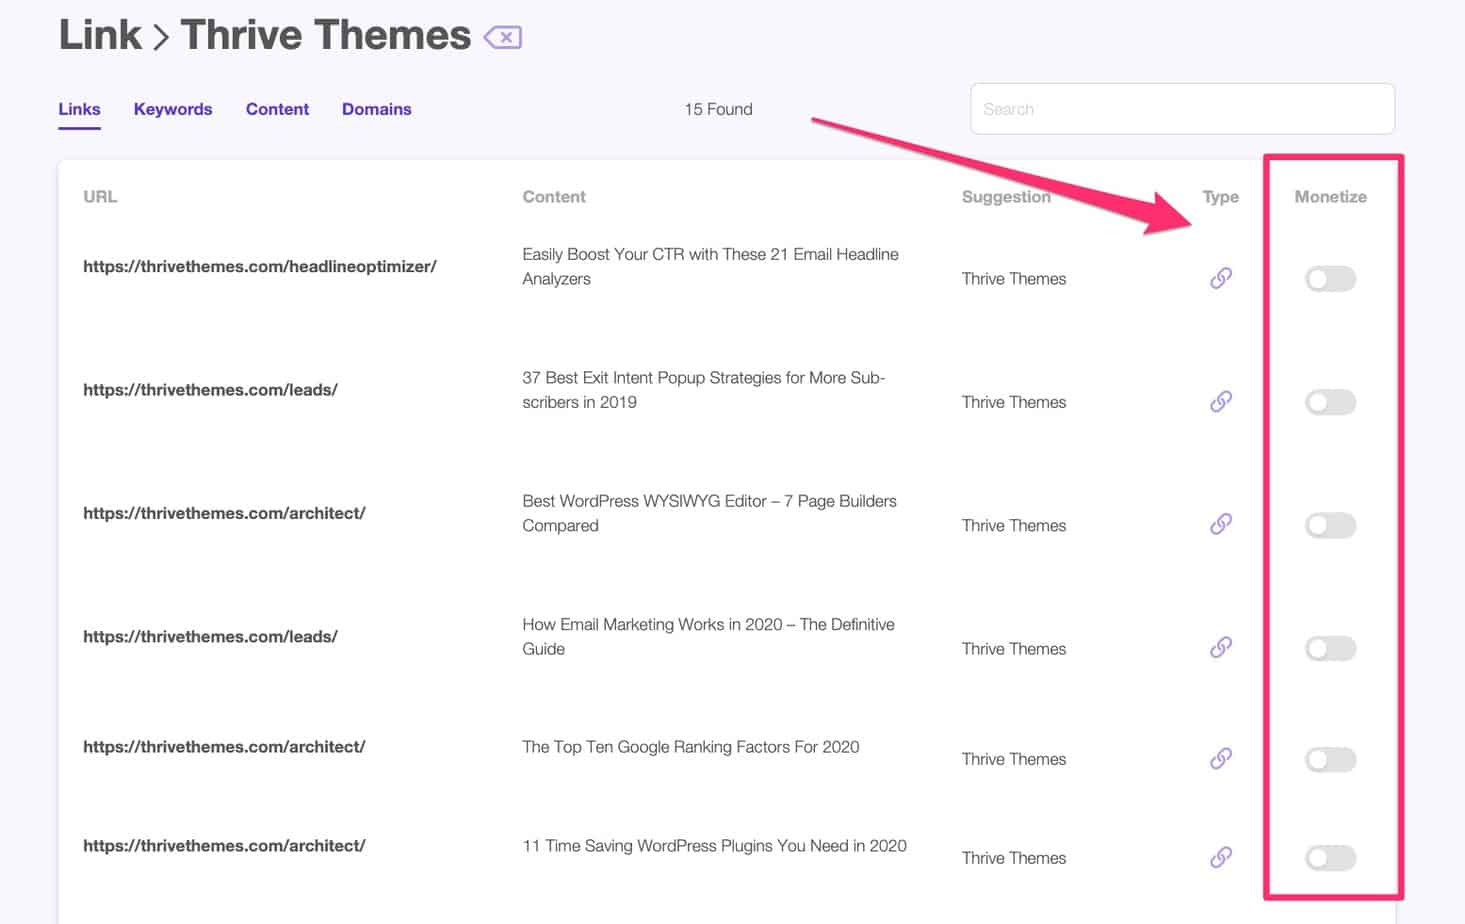Open the Content tab
Image resolution: width=1465 pixels, height=924 pixels.
(x=277, y=109)
